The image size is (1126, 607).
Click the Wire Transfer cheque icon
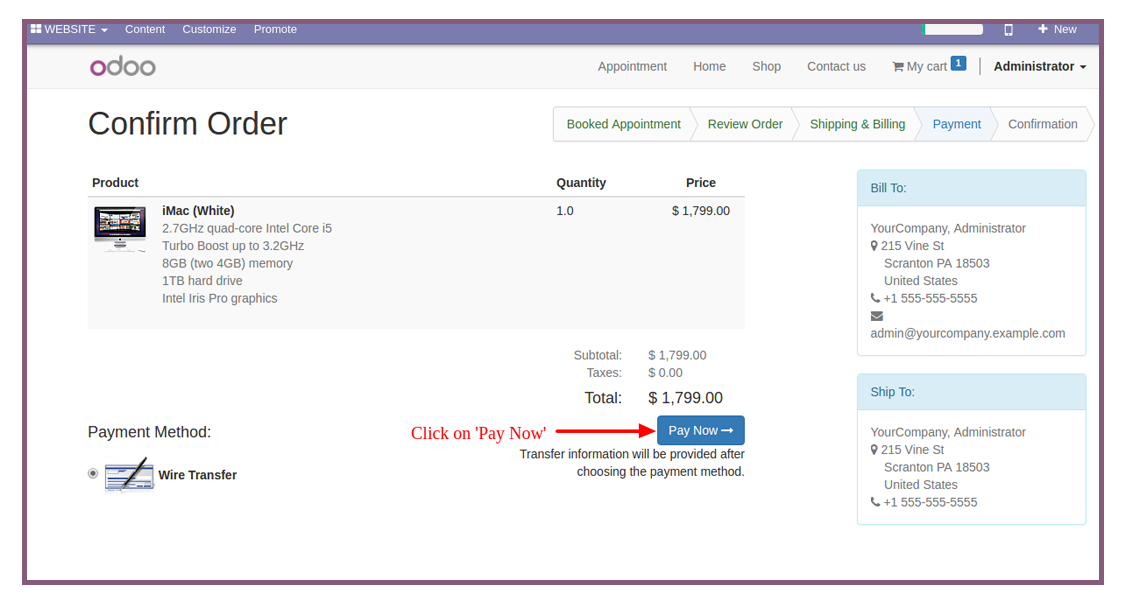tap(129, 475)
